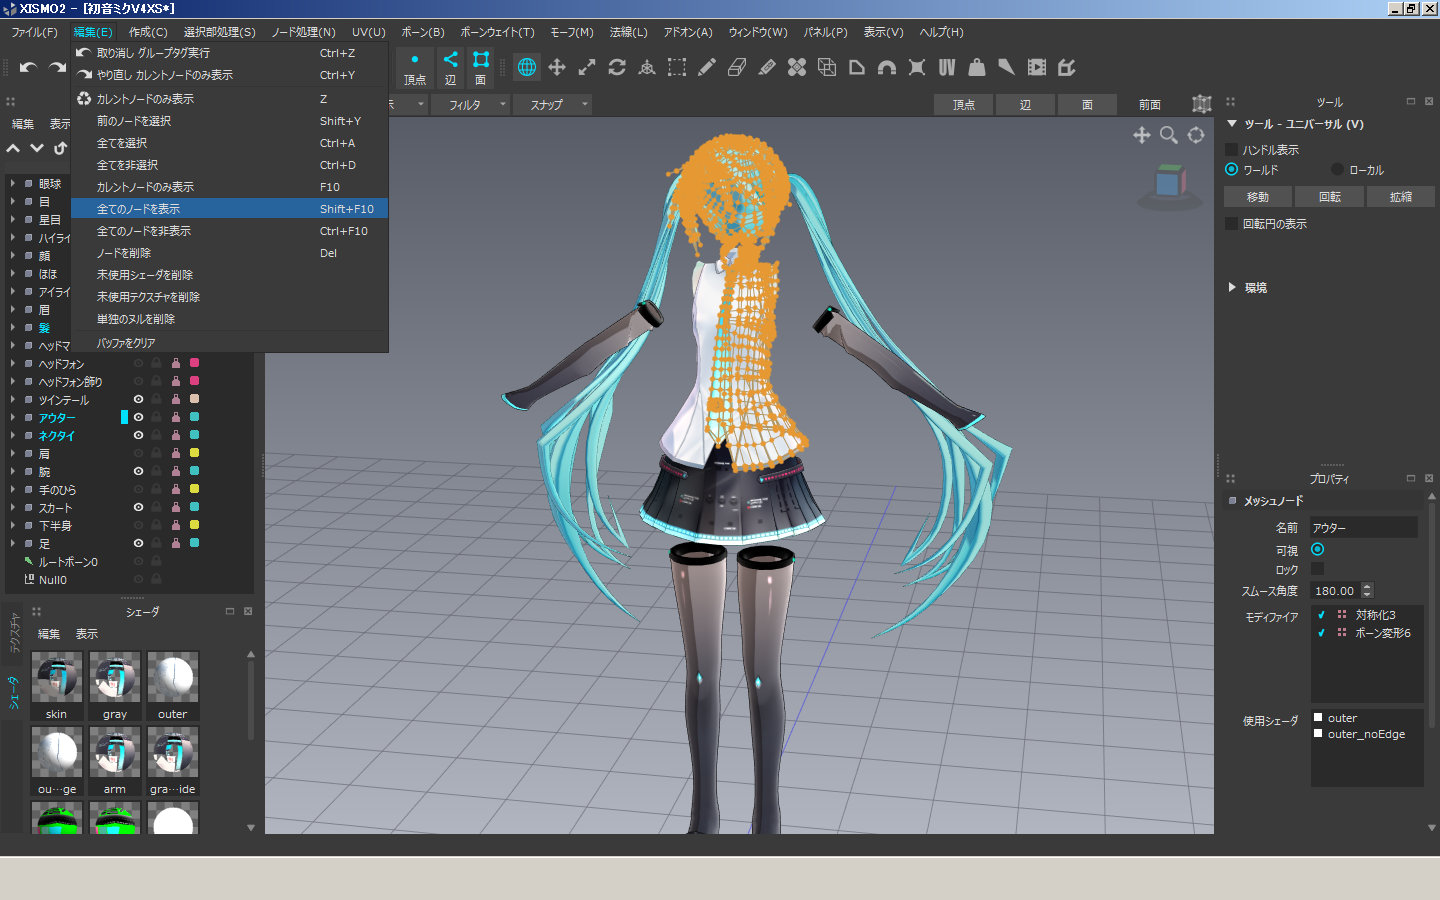
Task: Select the knife cut tool icon
Action: (x=1007, y=67)
